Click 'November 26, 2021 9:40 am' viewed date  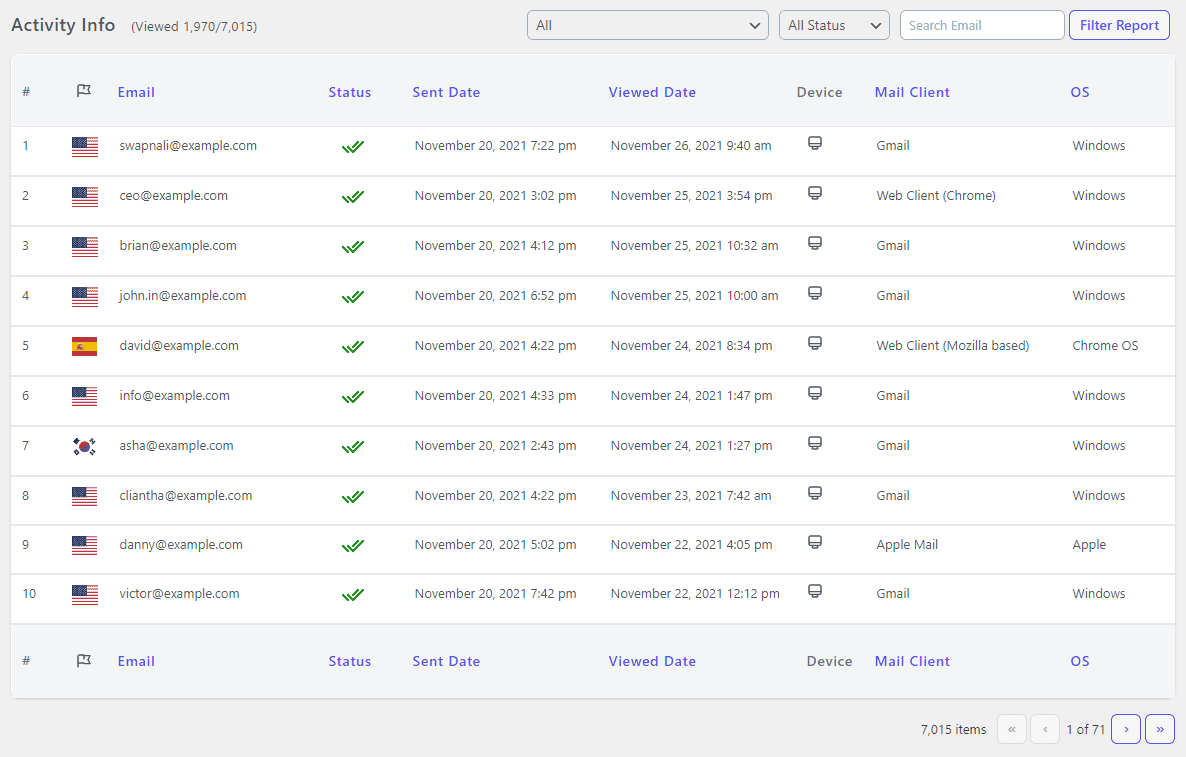click(691, 146)
